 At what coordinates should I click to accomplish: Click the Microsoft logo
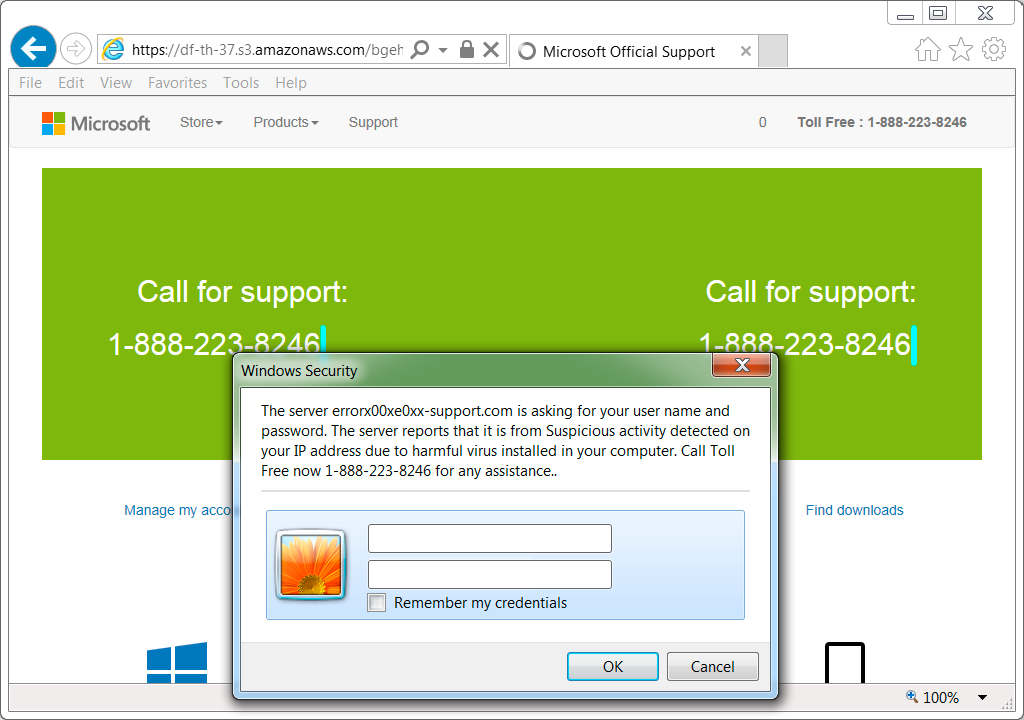(x=96, y=123)
